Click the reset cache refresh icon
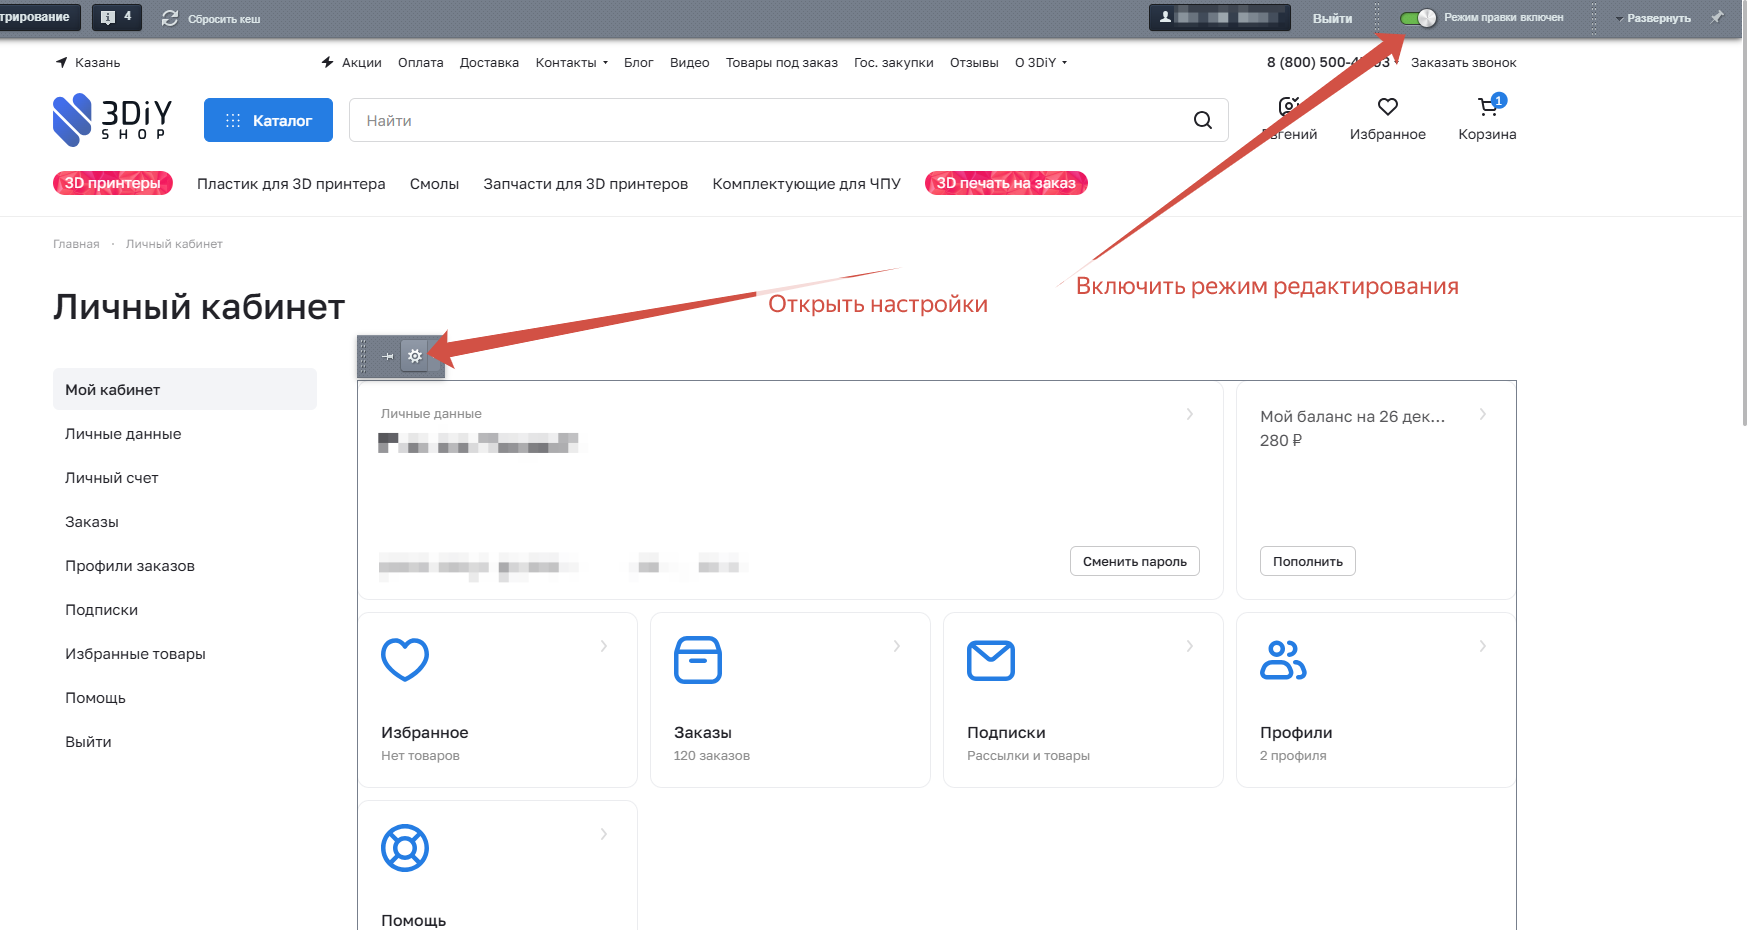 tap(170, 18)
